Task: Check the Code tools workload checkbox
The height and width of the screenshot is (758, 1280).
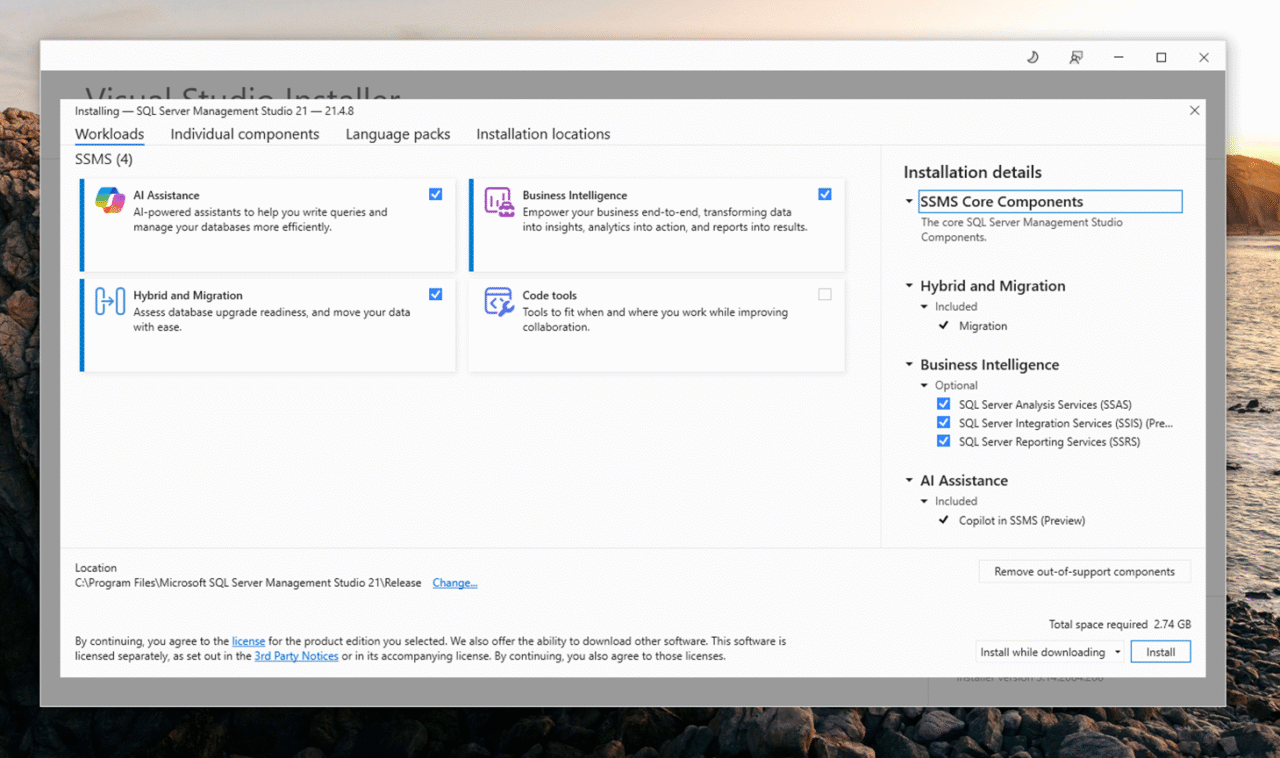Action: (824, 294)
